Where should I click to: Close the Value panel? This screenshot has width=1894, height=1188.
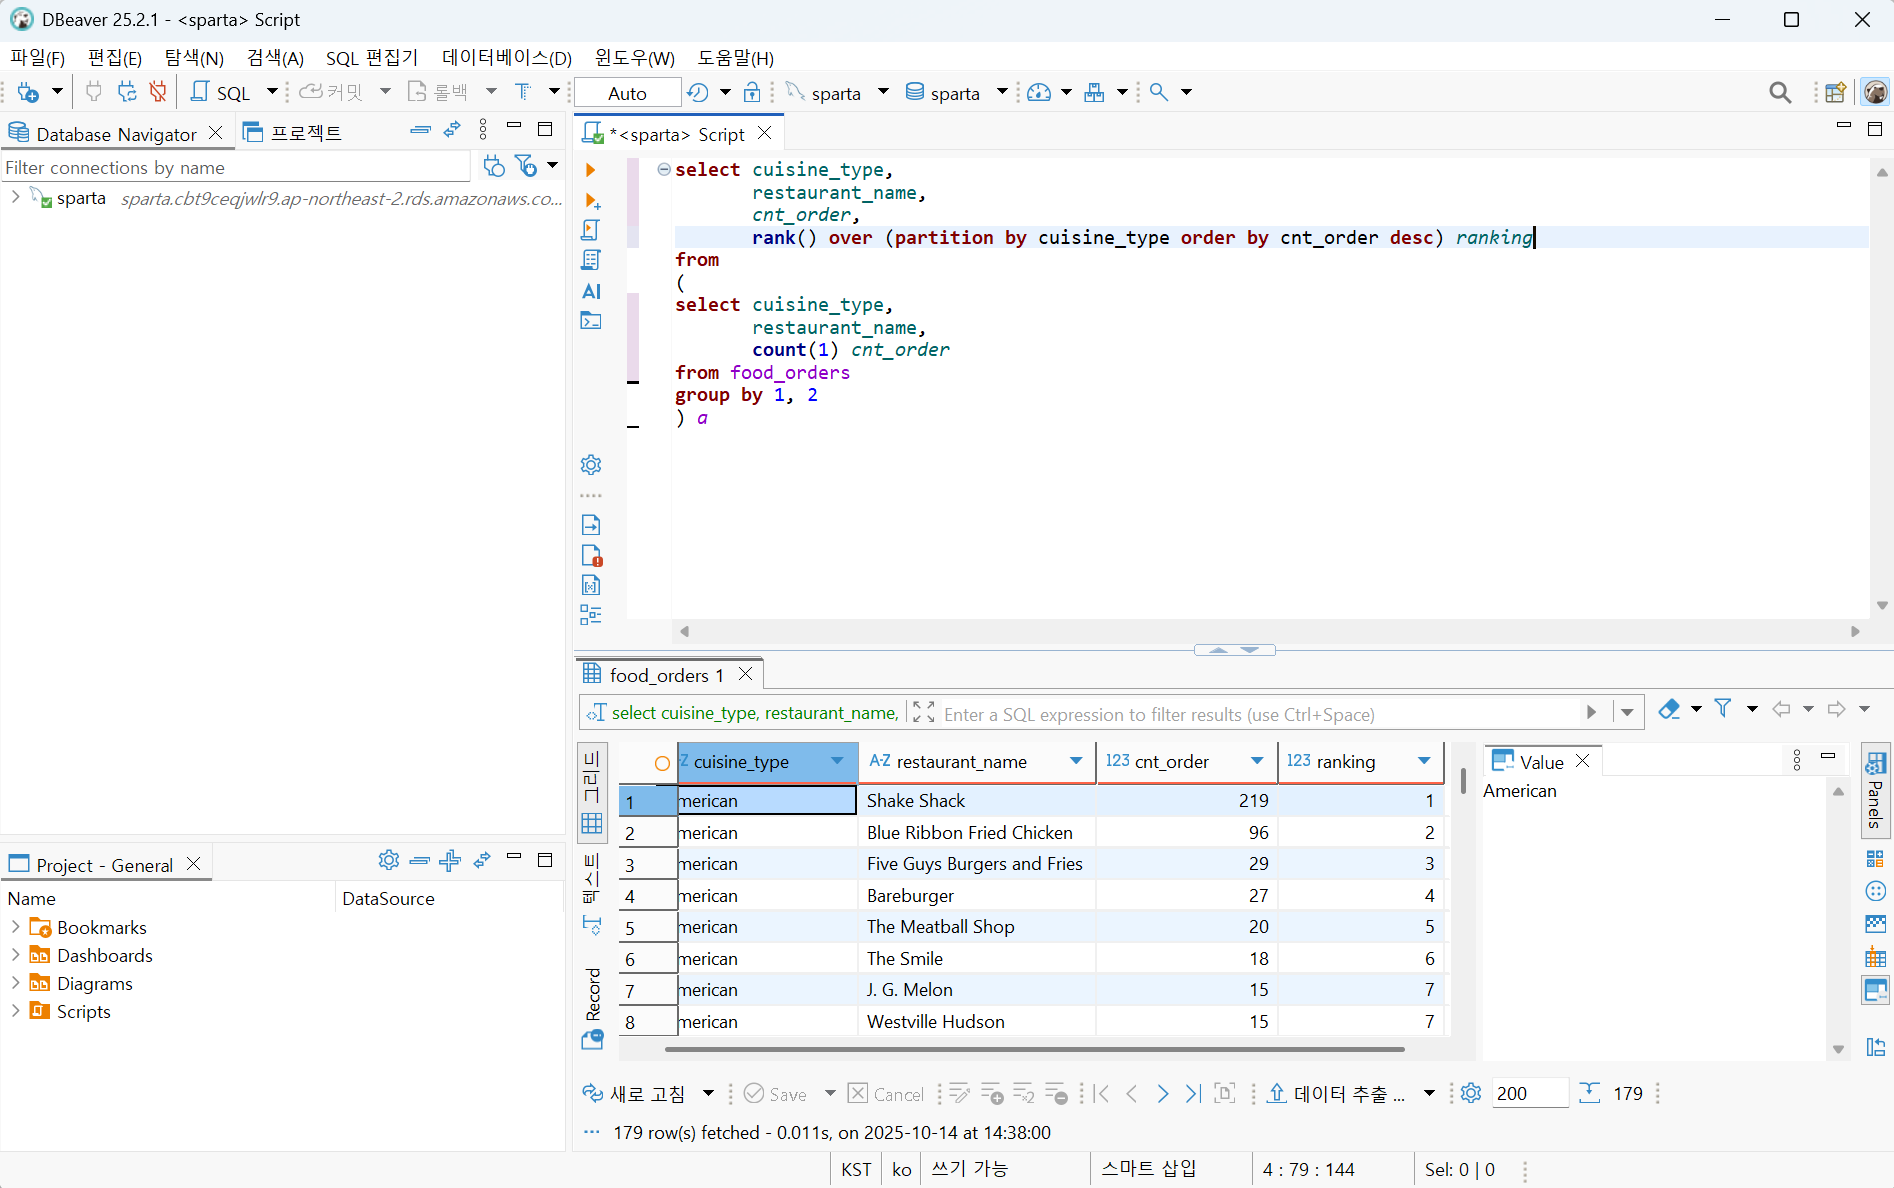1583,761
